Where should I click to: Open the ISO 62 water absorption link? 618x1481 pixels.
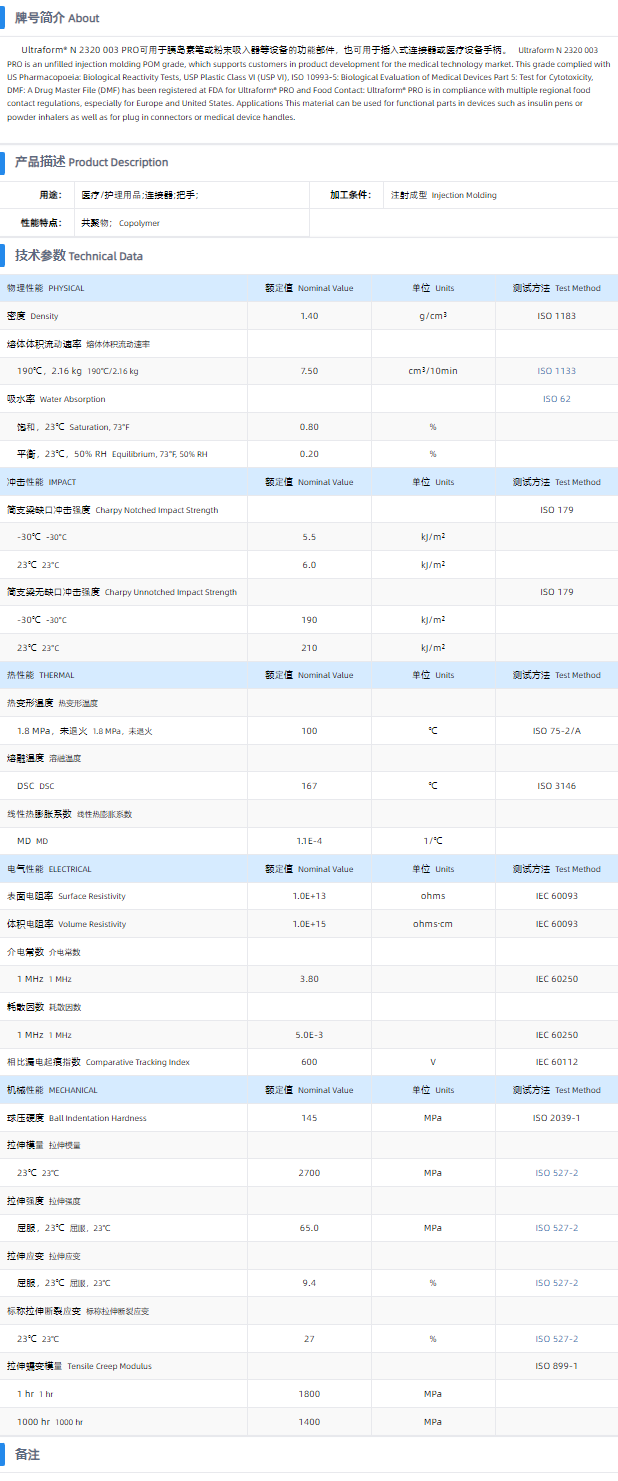point(556,399)
